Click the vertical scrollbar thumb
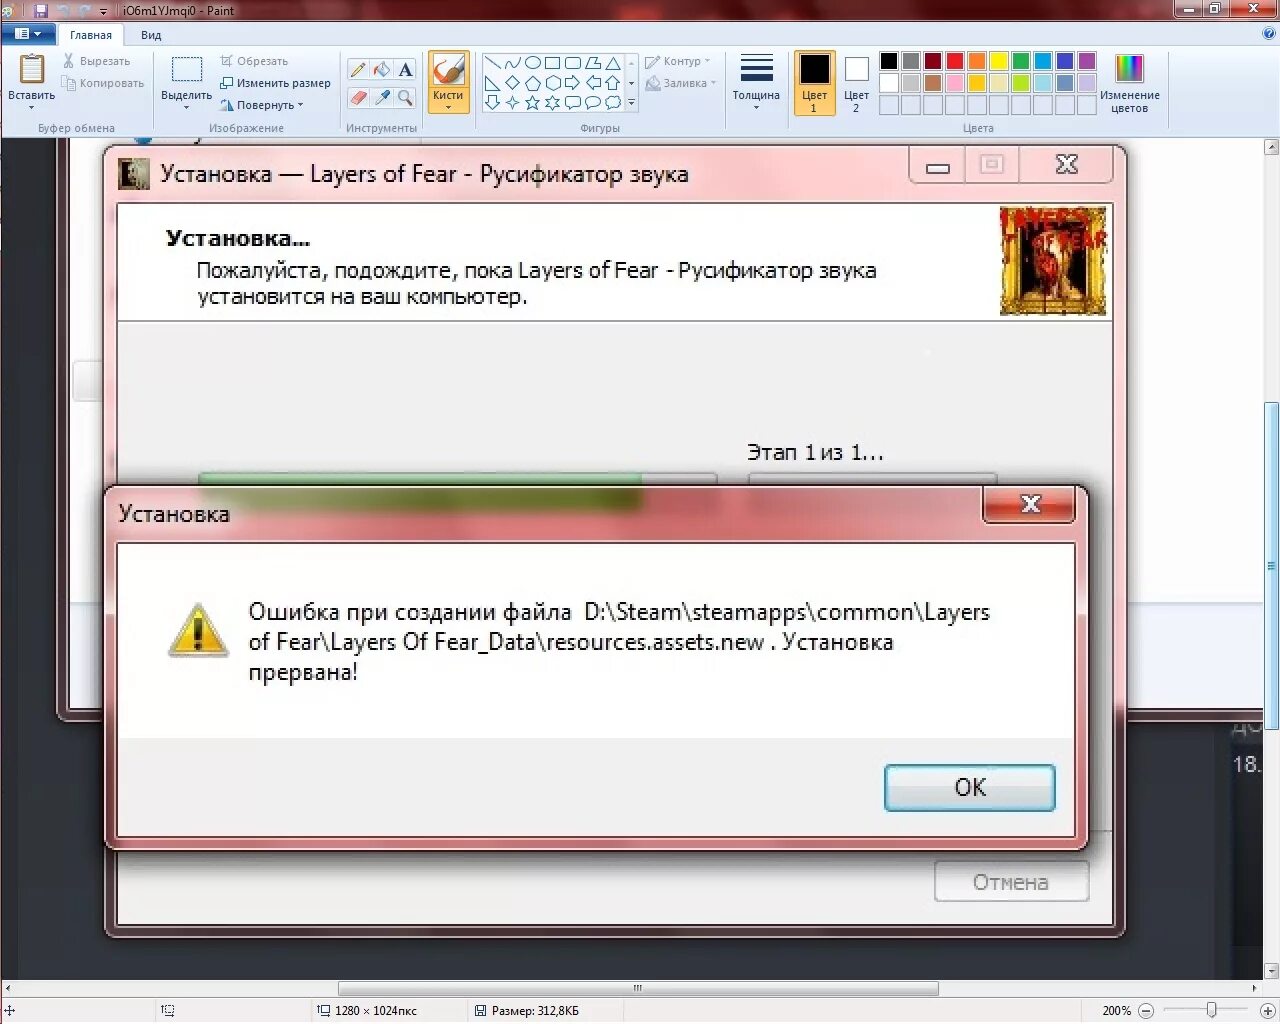This screenshot has width=1280, height=1024. 1271,565
